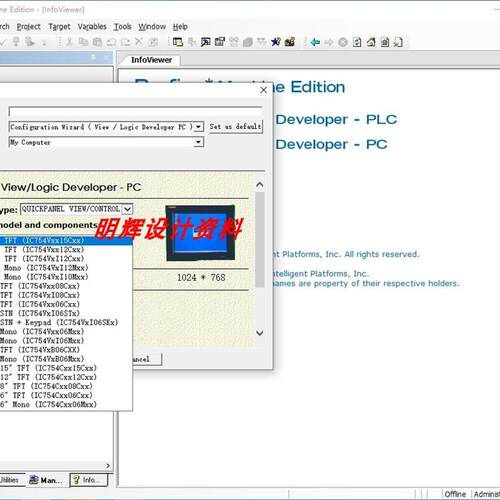Click the last page icon in toolbar

pyautogui.click(x=398, y=42)
